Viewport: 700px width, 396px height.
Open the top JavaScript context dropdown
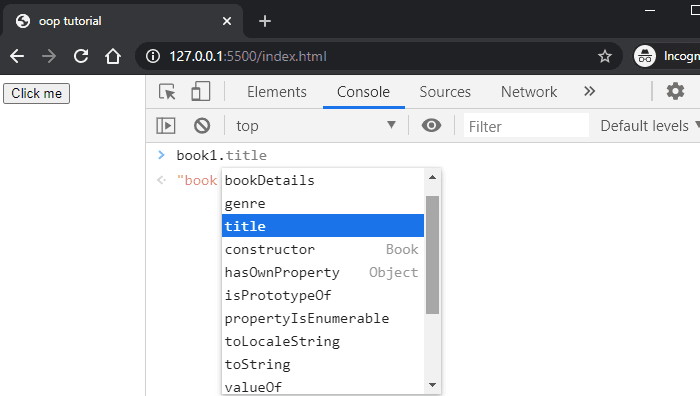316,126
